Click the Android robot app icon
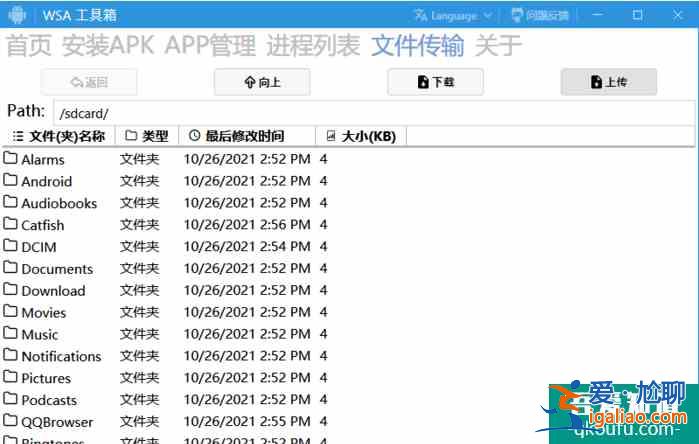 coord(17,15)
